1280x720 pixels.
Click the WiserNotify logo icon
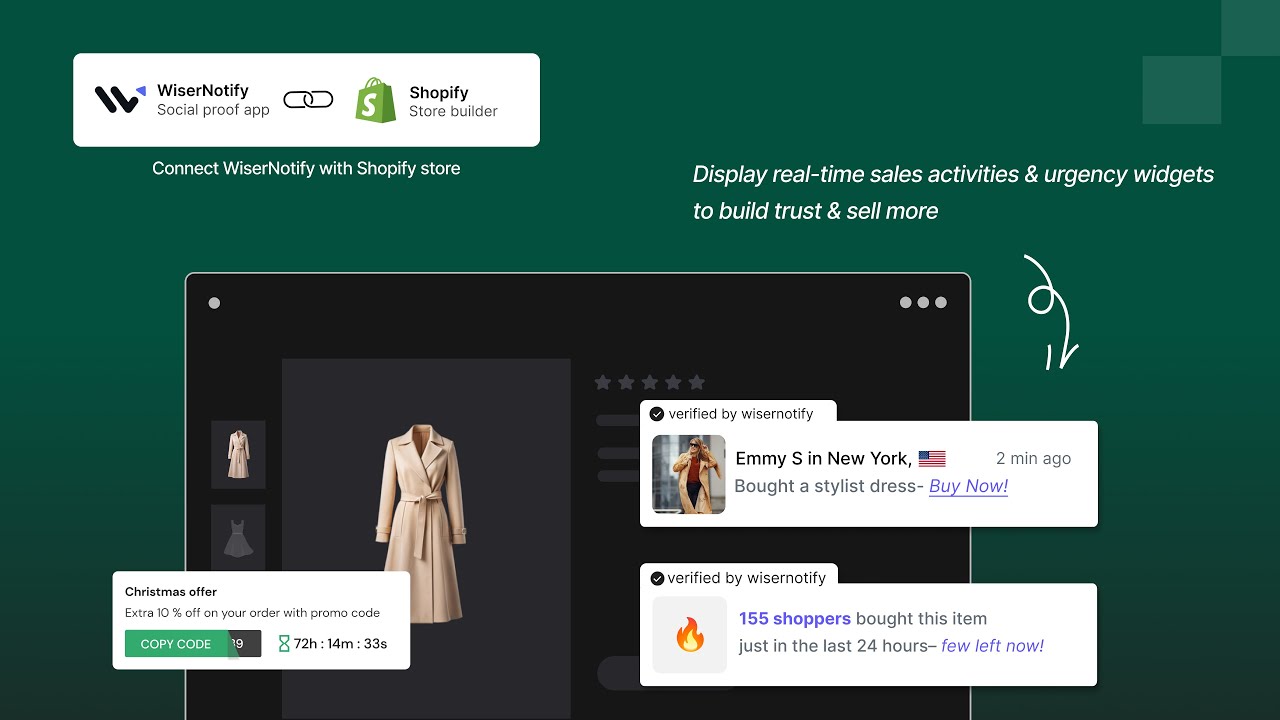(120, 99)
